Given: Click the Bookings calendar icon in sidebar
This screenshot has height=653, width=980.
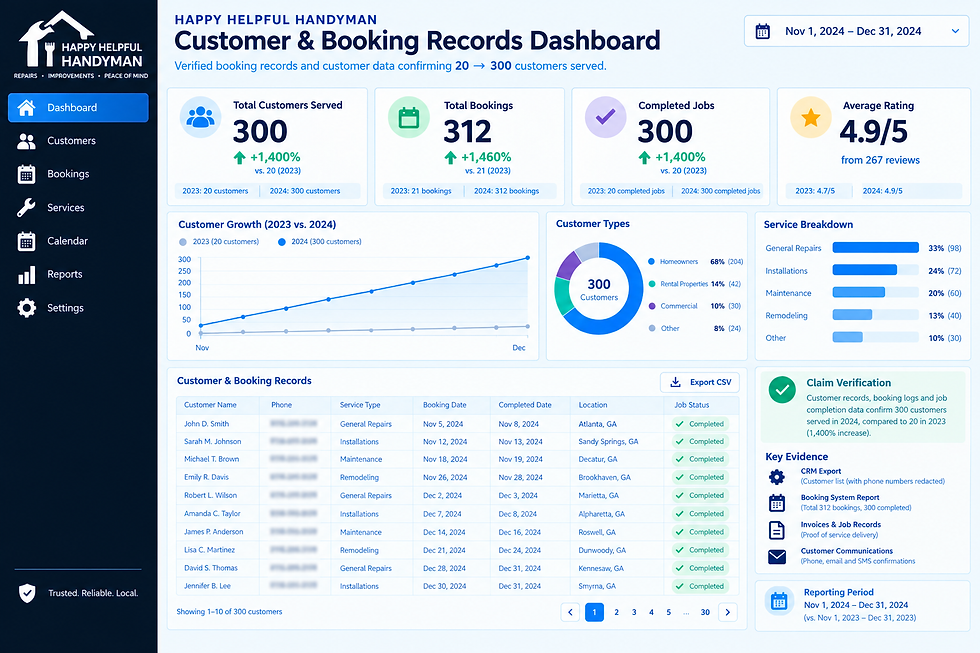Looking at the screenshot, I should [x=26, y=174].
